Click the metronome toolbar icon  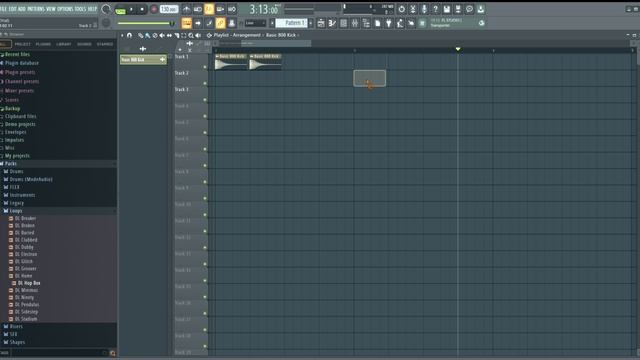point(186,9)
